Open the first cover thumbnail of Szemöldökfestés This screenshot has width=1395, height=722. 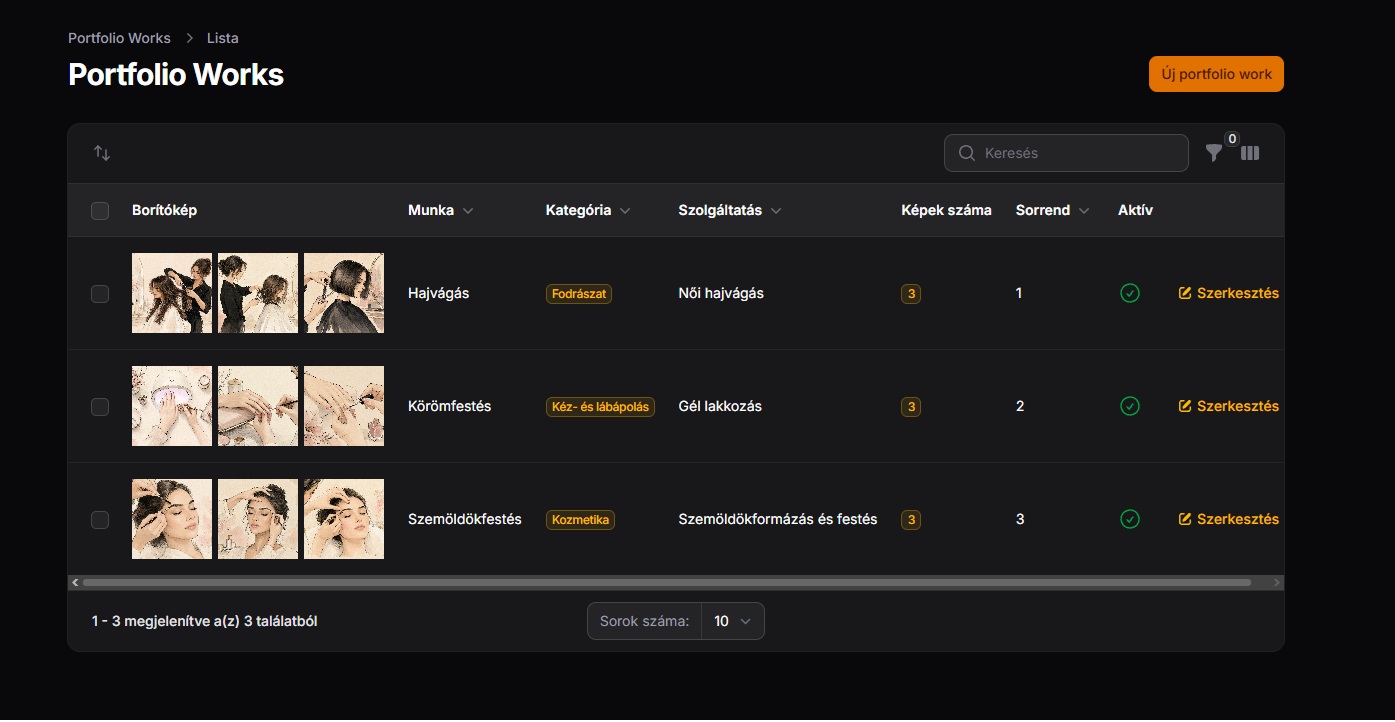(x=172, y=519)
